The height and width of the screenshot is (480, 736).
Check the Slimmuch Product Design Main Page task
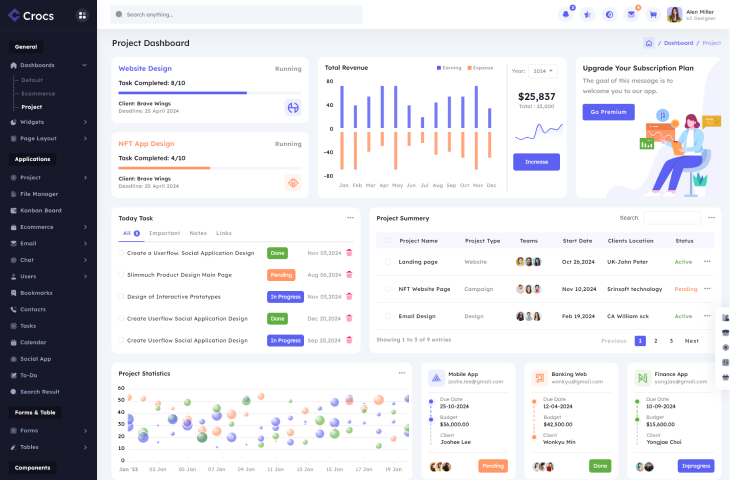point(122,274)
